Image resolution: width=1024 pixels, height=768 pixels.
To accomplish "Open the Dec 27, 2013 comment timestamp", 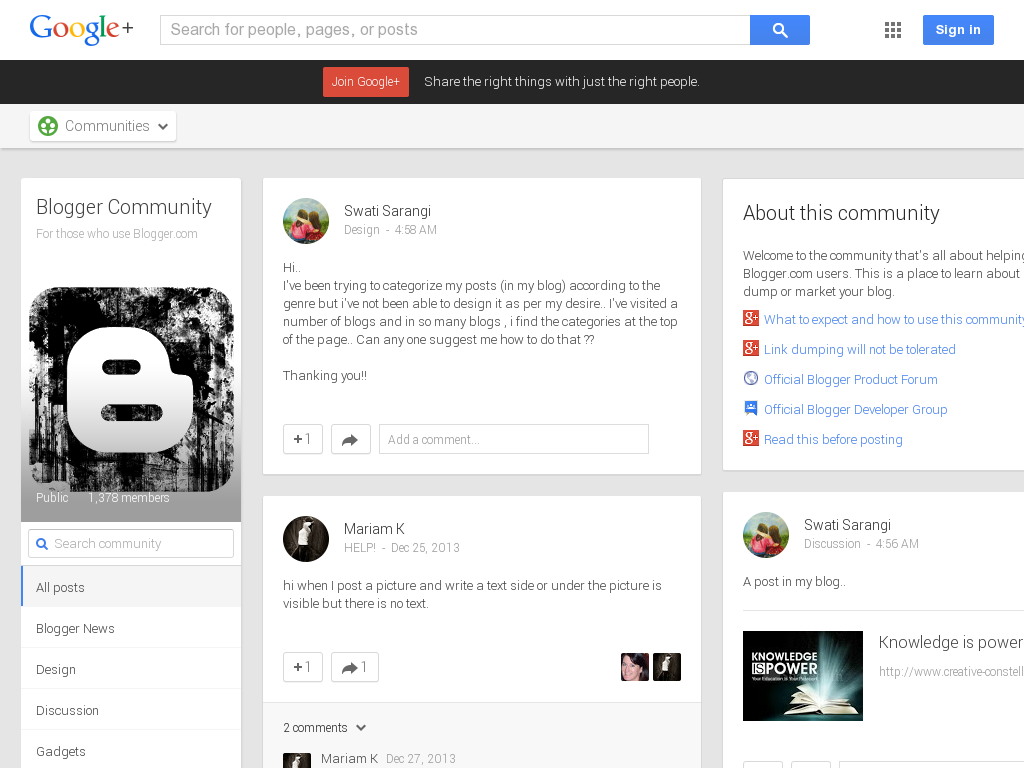I will [x=421, y=759].
